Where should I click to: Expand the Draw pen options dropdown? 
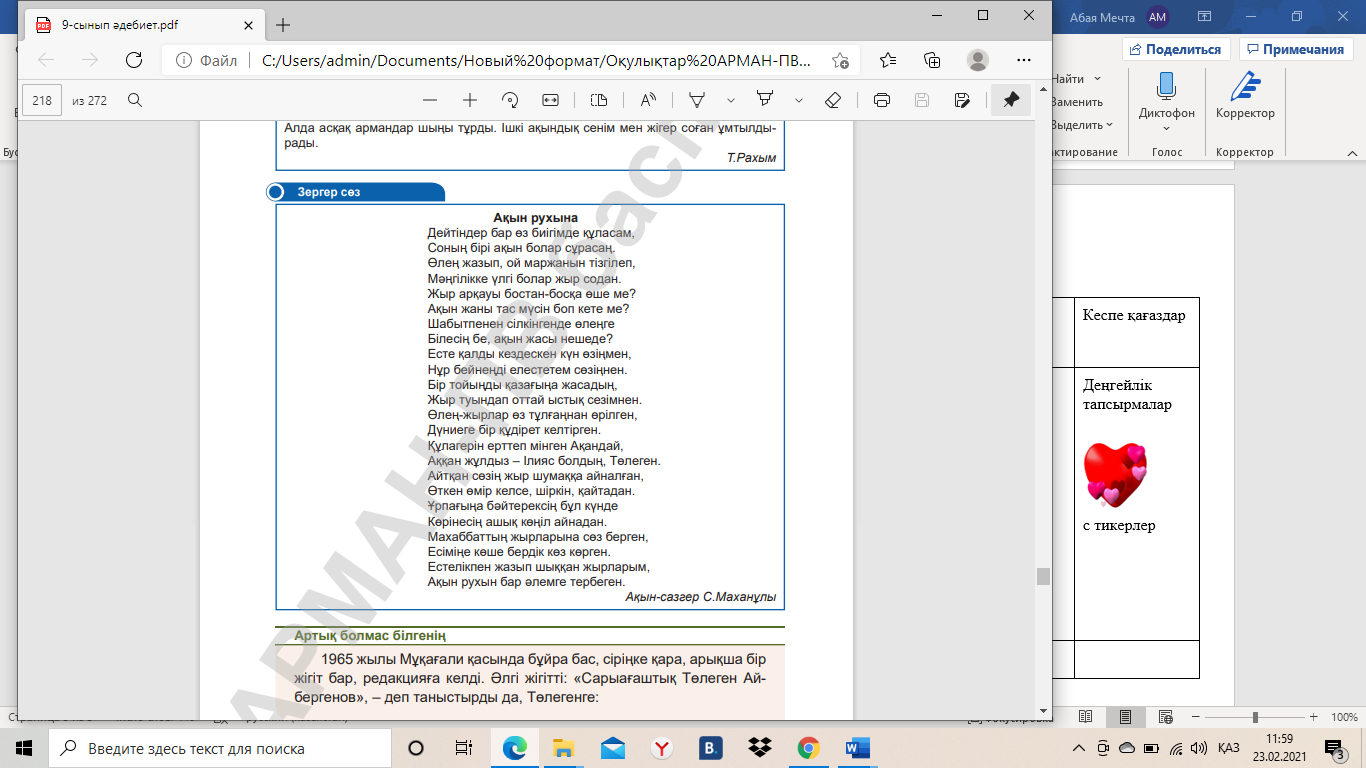click(731, 100)
